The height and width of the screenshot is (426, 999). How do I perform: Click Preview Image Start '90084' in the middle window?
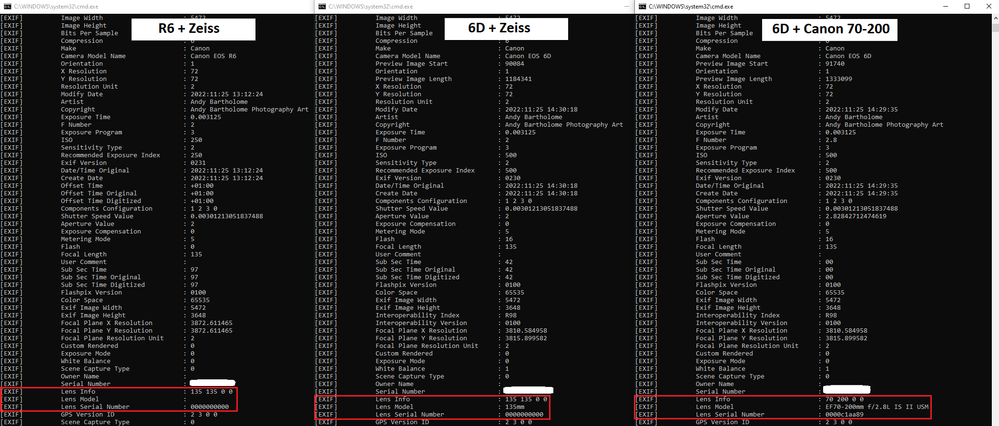(x=515, y=64)
